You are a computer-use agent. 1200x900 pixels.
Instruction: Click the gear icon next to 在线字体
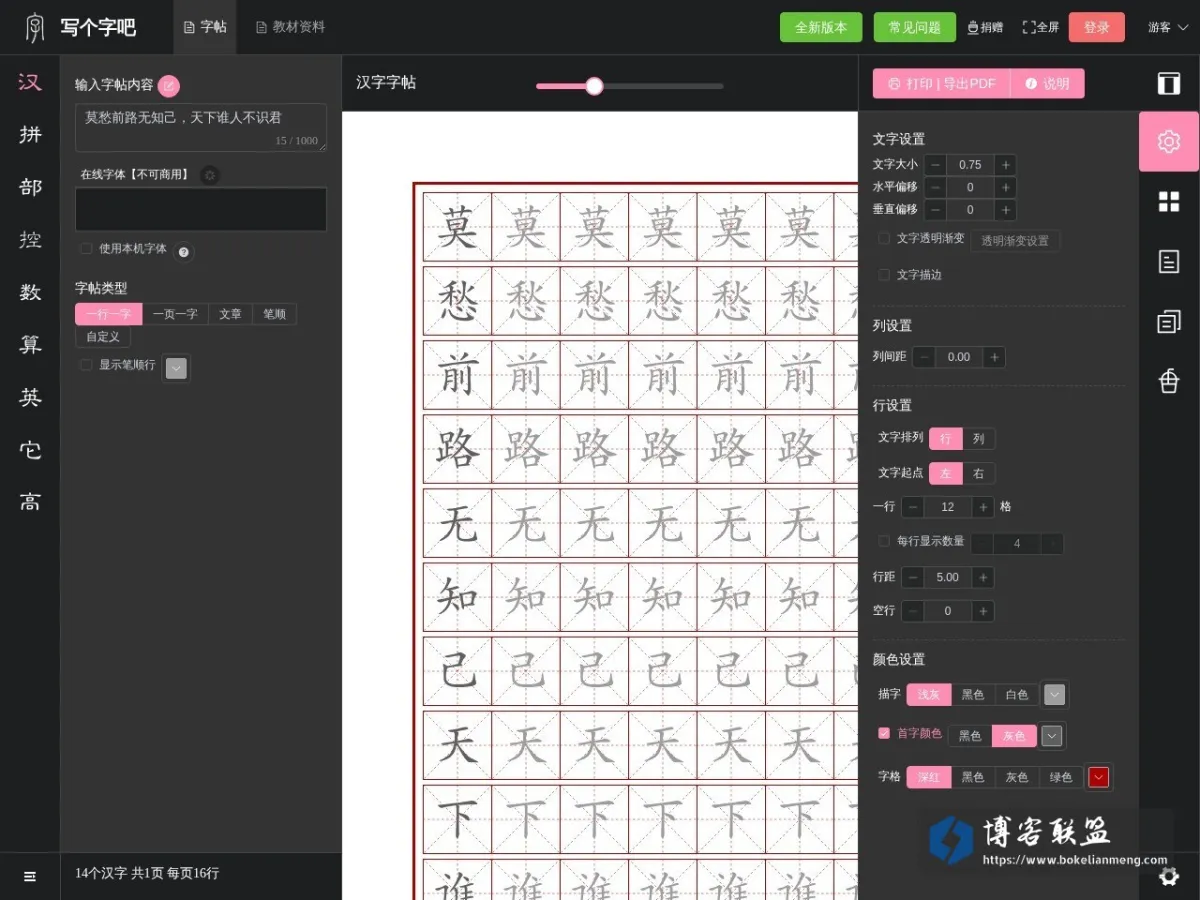point(209,175)
